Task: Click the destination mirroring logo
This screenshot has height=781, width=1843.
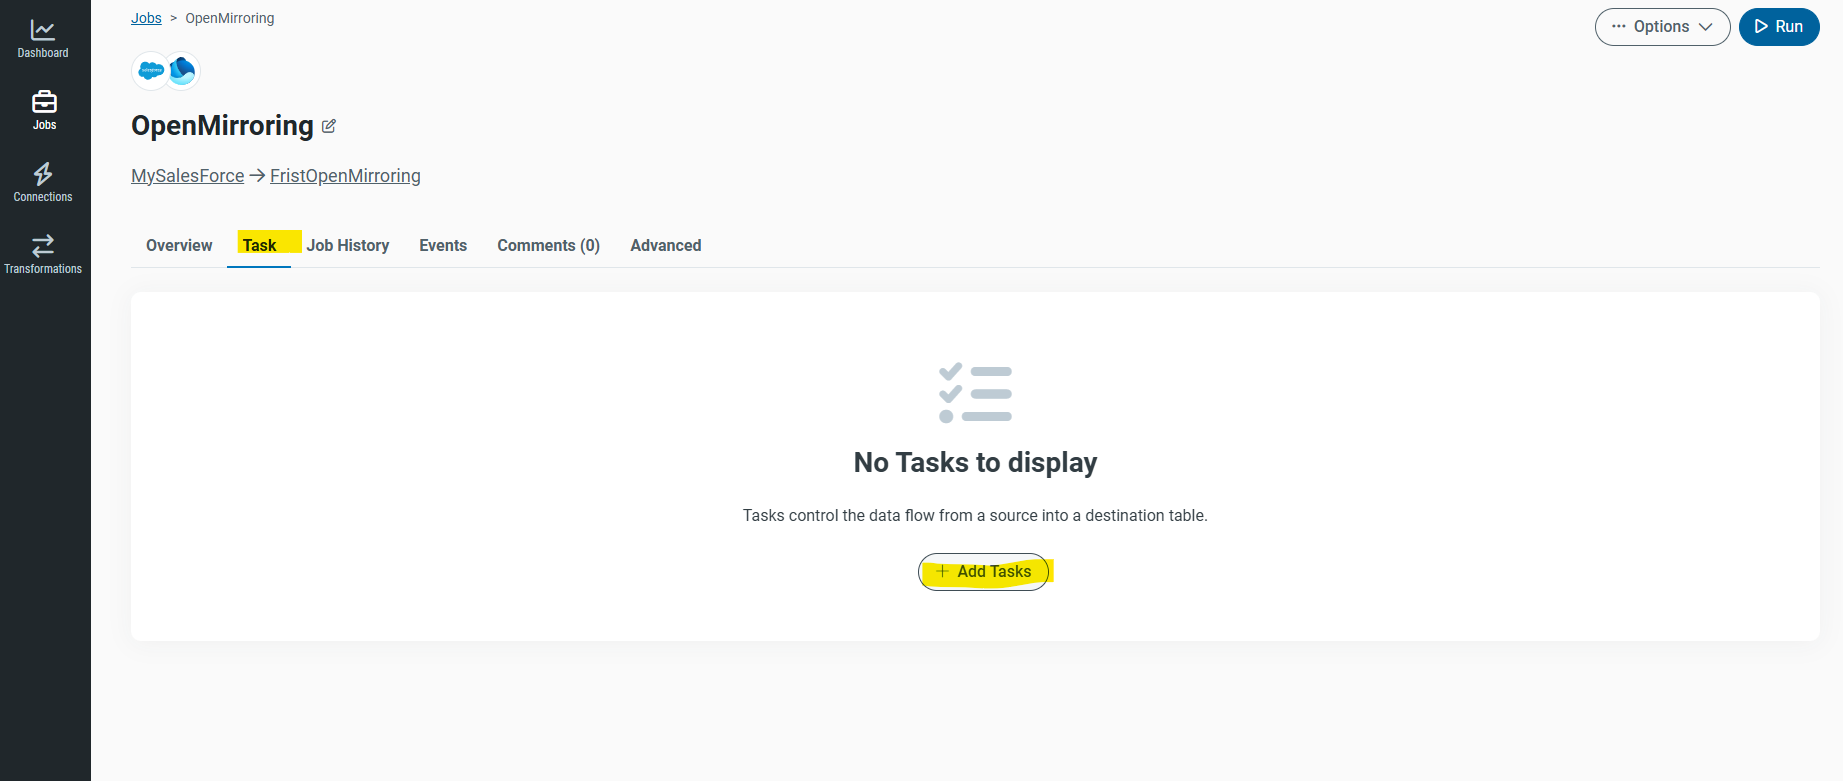Action: pos(183,71)
